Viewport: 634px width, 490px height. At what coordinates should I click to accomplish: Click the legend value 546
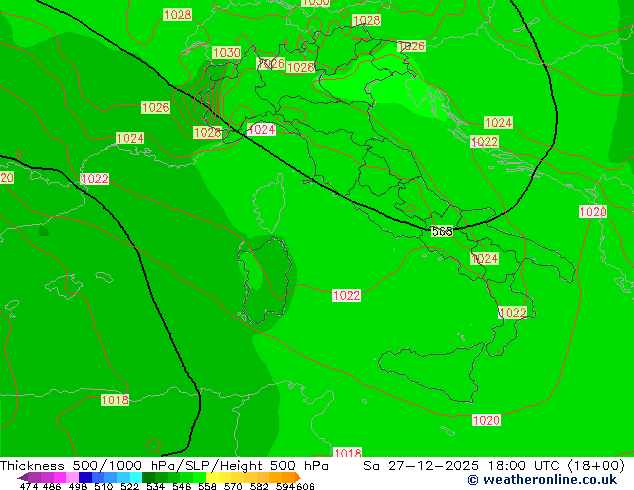click(182, 486)
